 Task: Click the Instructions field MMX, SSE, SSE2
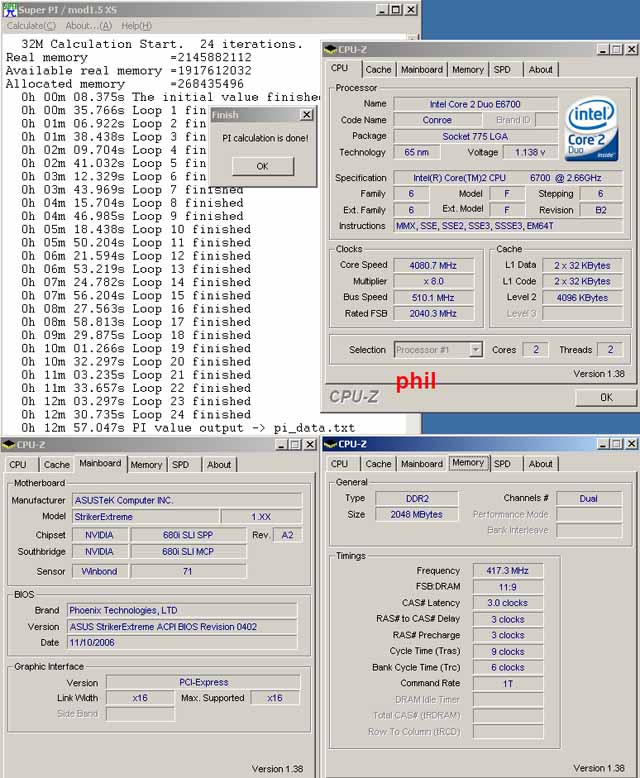click(508, 226)
